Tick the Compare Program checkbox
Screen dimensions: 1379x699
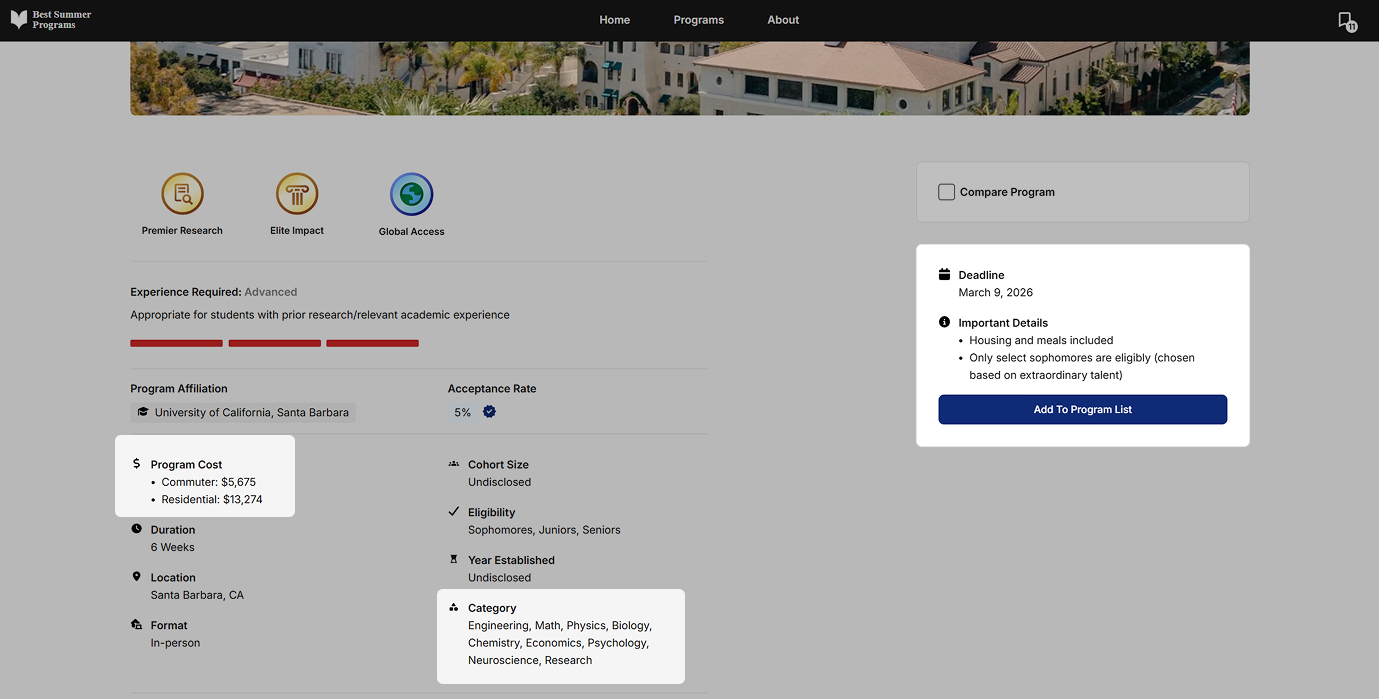tap(946, 192)
